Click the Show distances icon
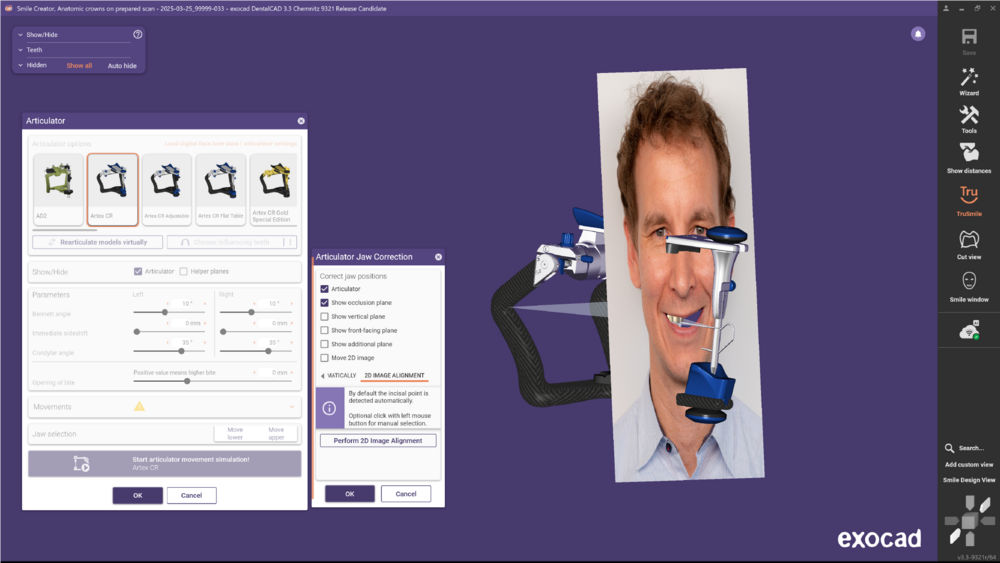 [969, 153]
